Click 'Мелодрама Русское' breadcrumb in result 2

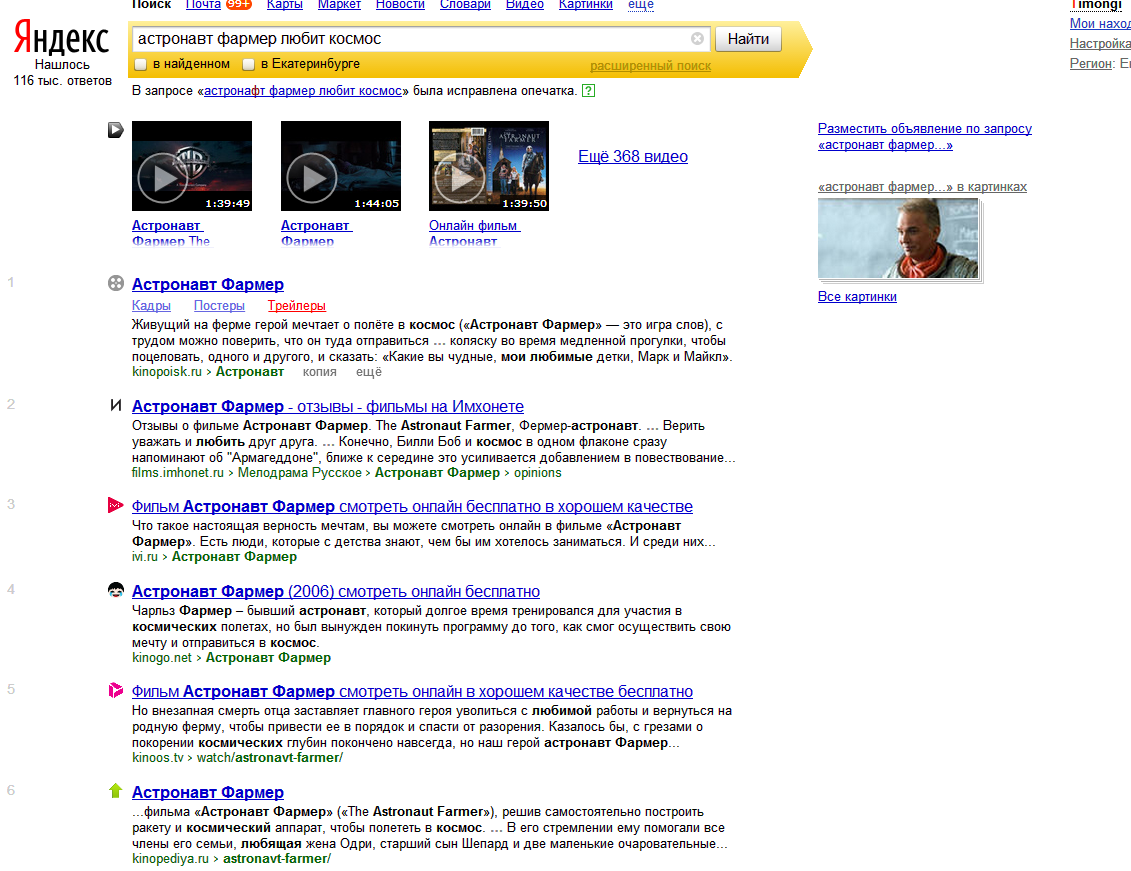[300, 473]
